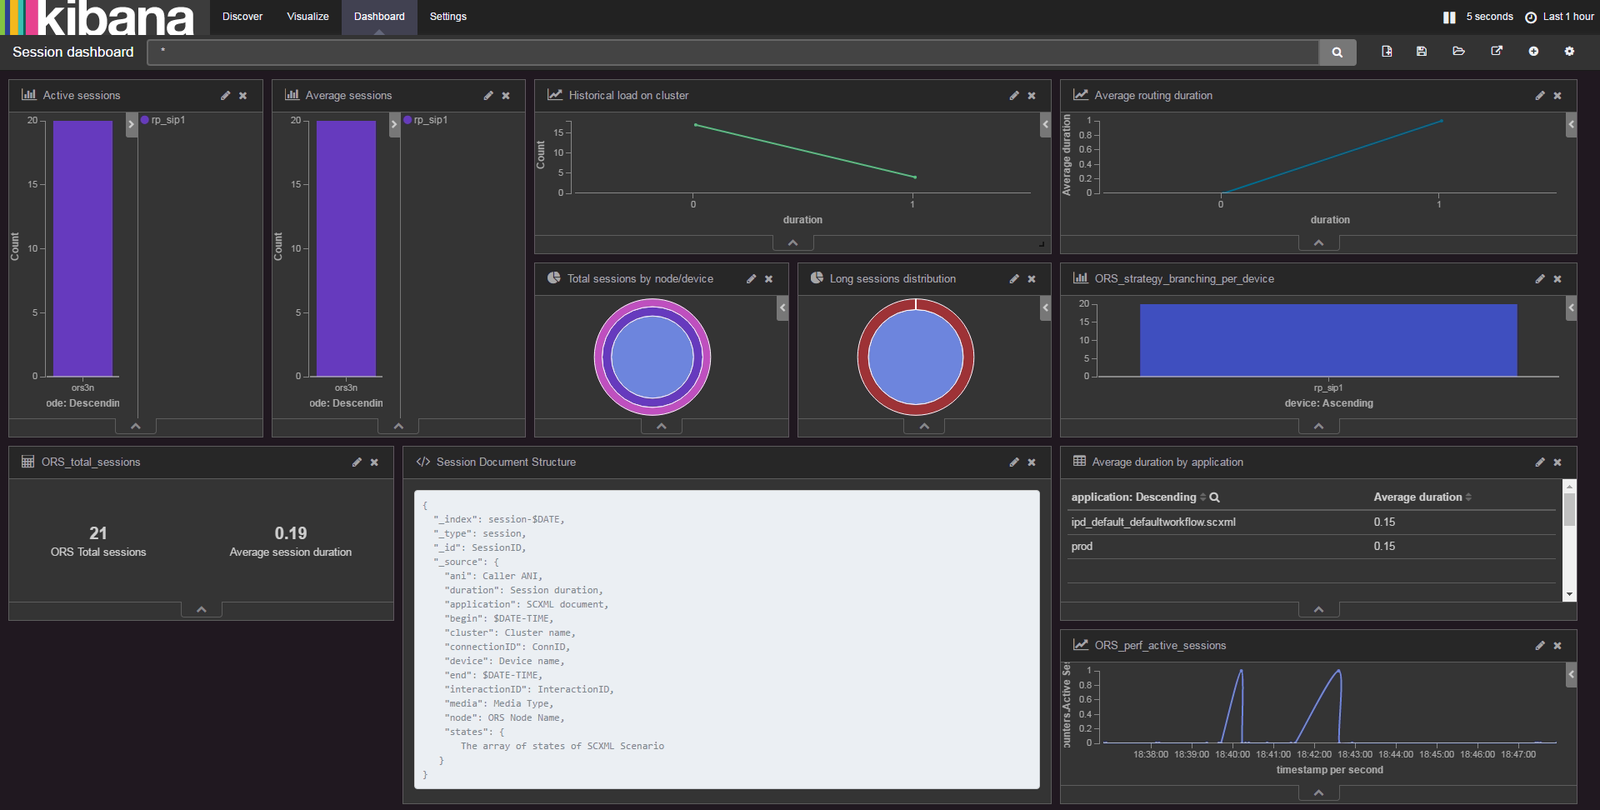
Task: Pause the auto-refresh
Action: click(1449, 17)
